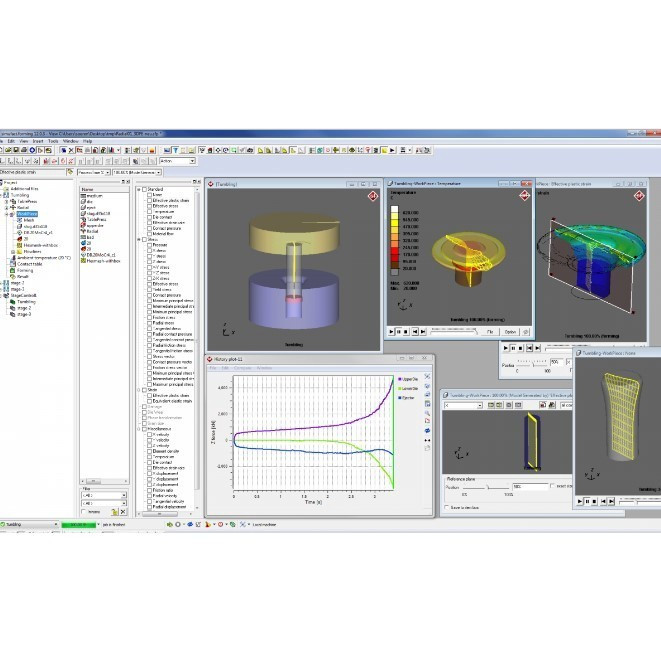Pause animation in the plastic strain window
This screenshot has width=661, height=661.
coord(513,348)
